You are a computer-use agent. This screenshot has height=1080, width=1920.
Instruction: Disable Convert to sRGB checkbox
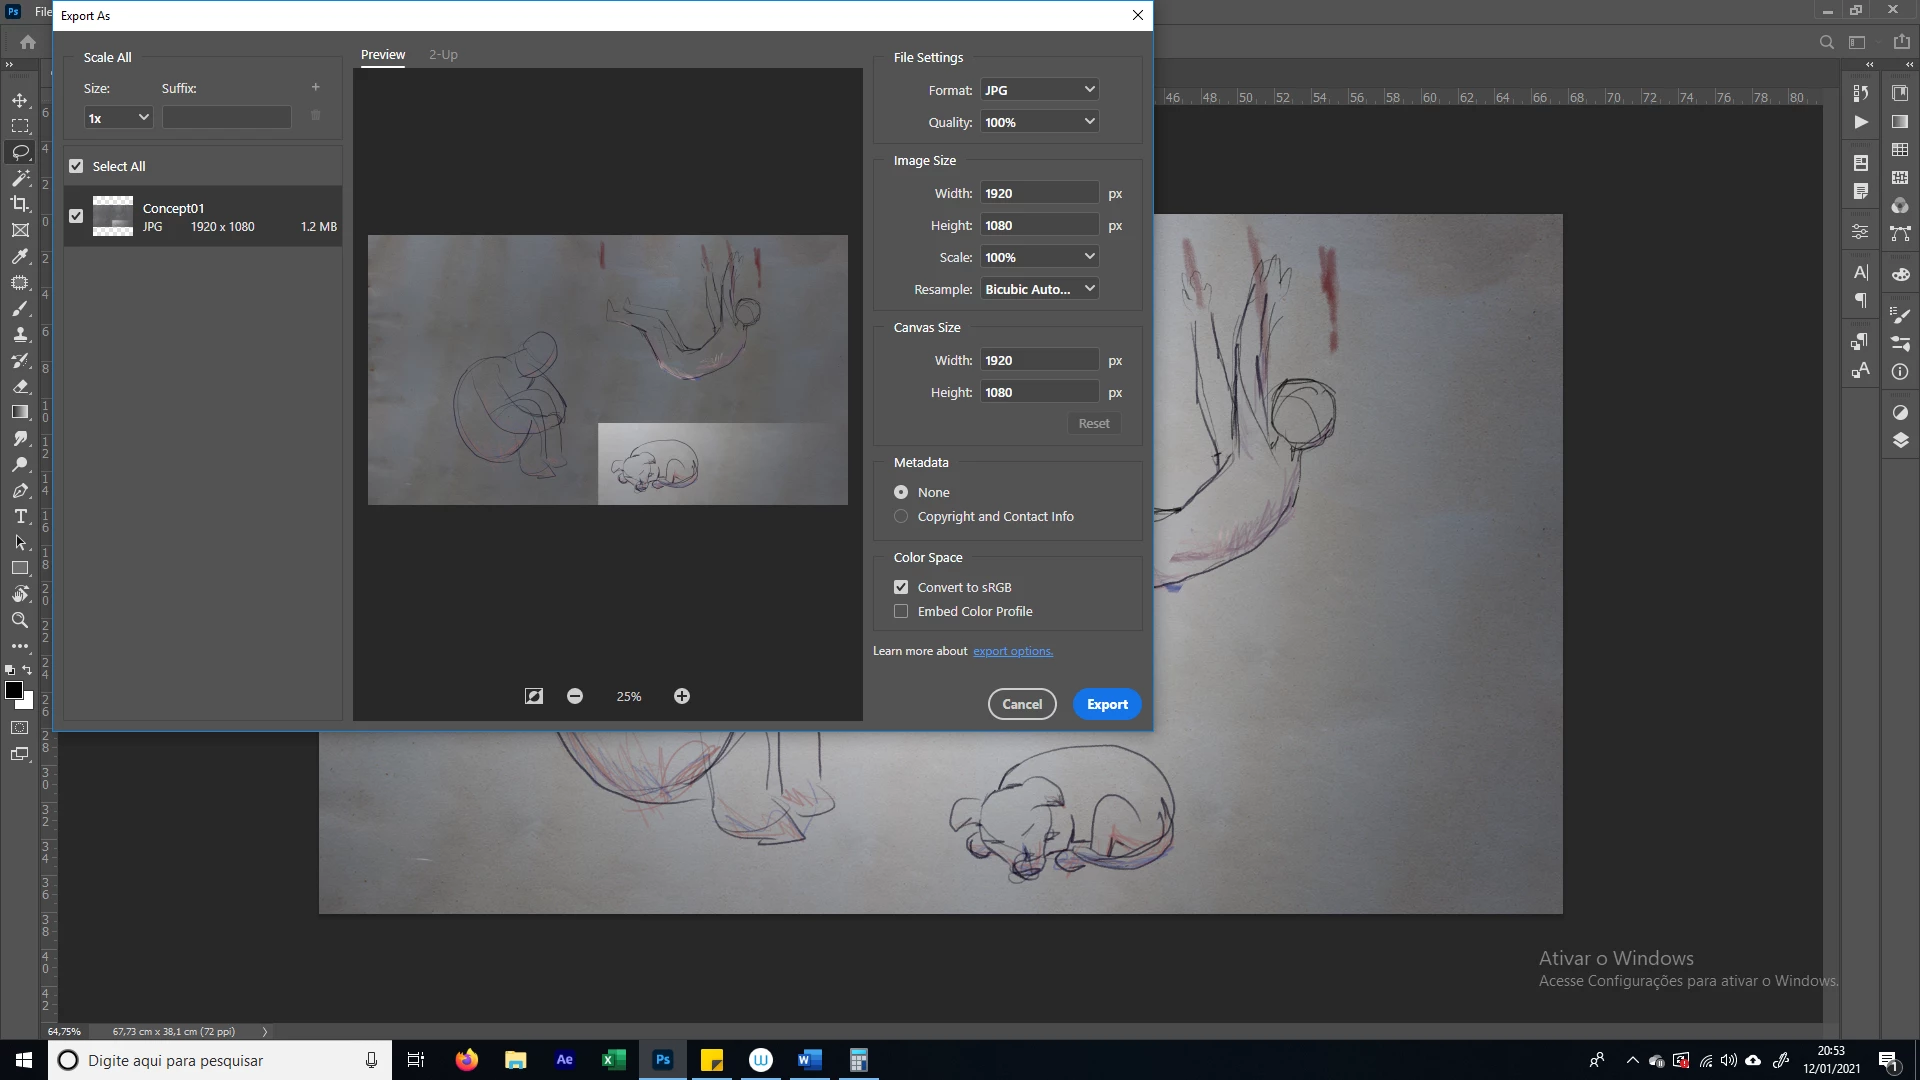pyautogui.click(x=901, y=587)
